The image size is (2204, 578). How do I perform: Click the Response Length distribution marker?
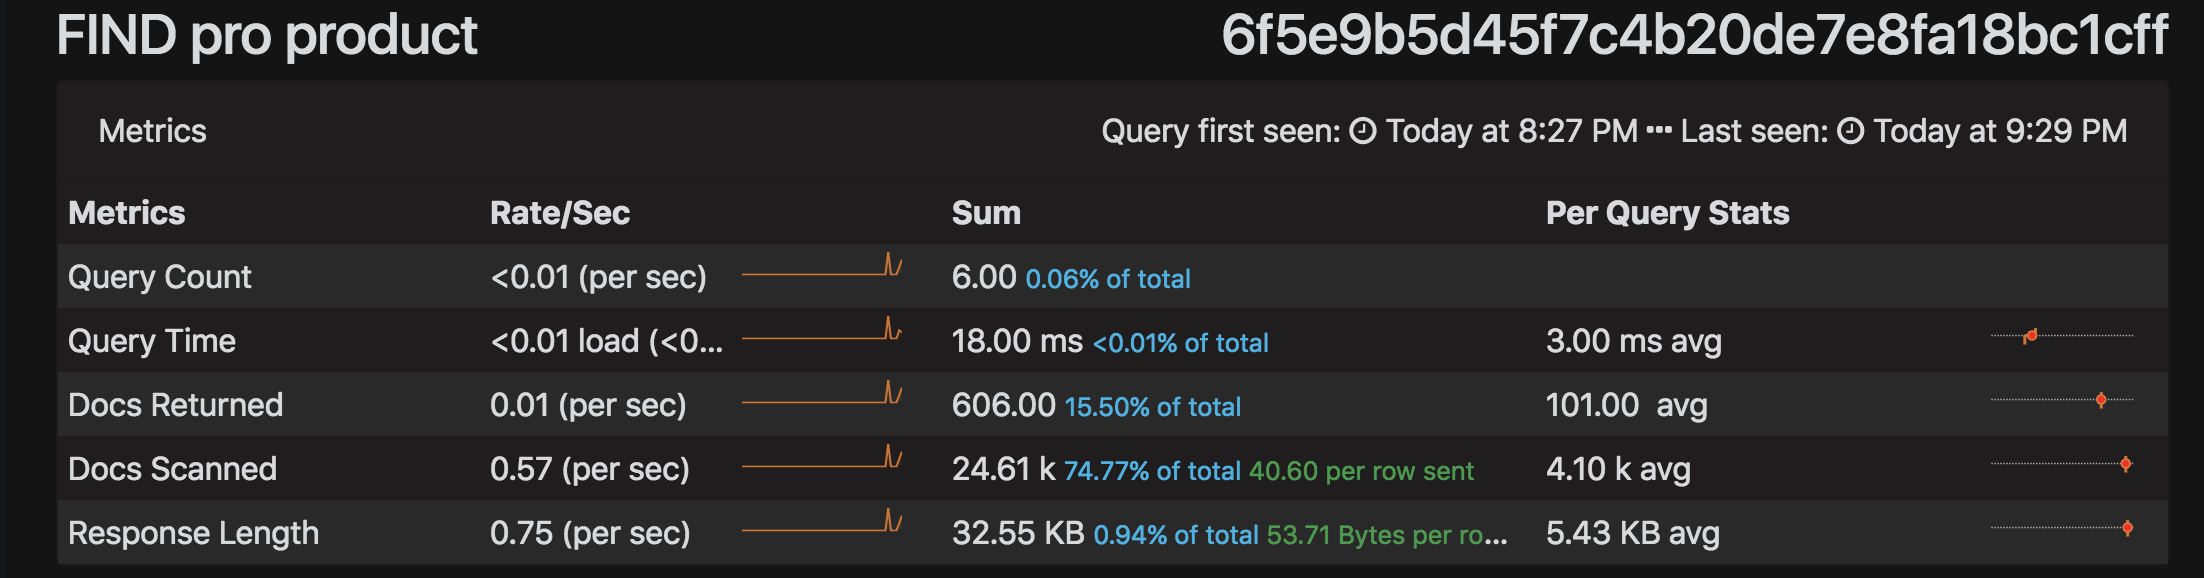2127,528
